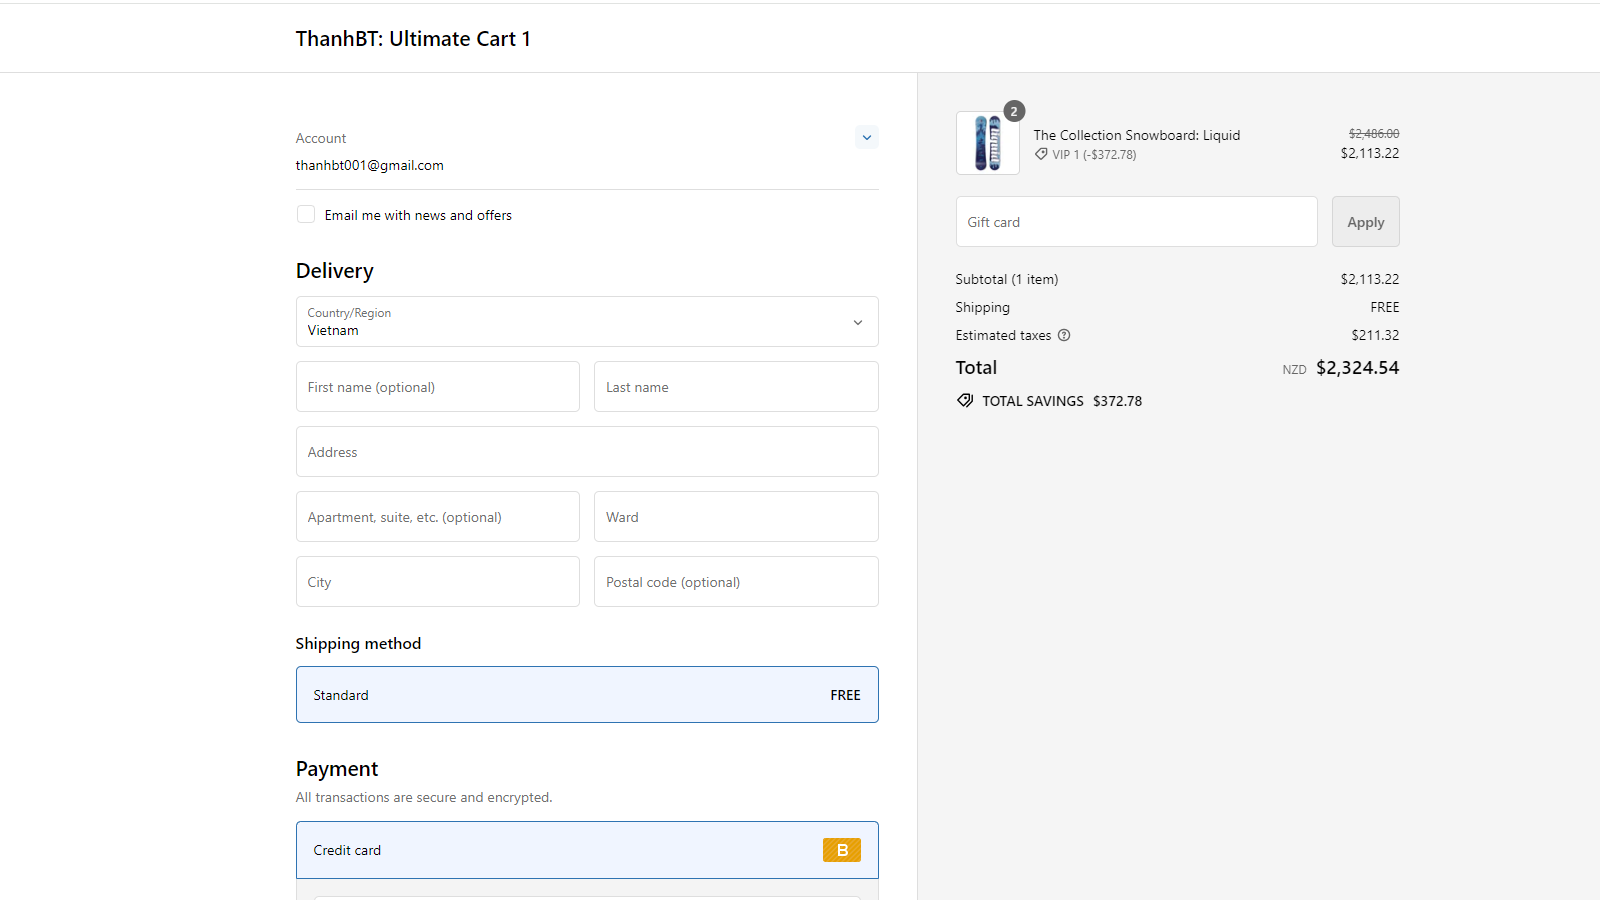Click the chevron icon in the Account section

click(866, 137)
